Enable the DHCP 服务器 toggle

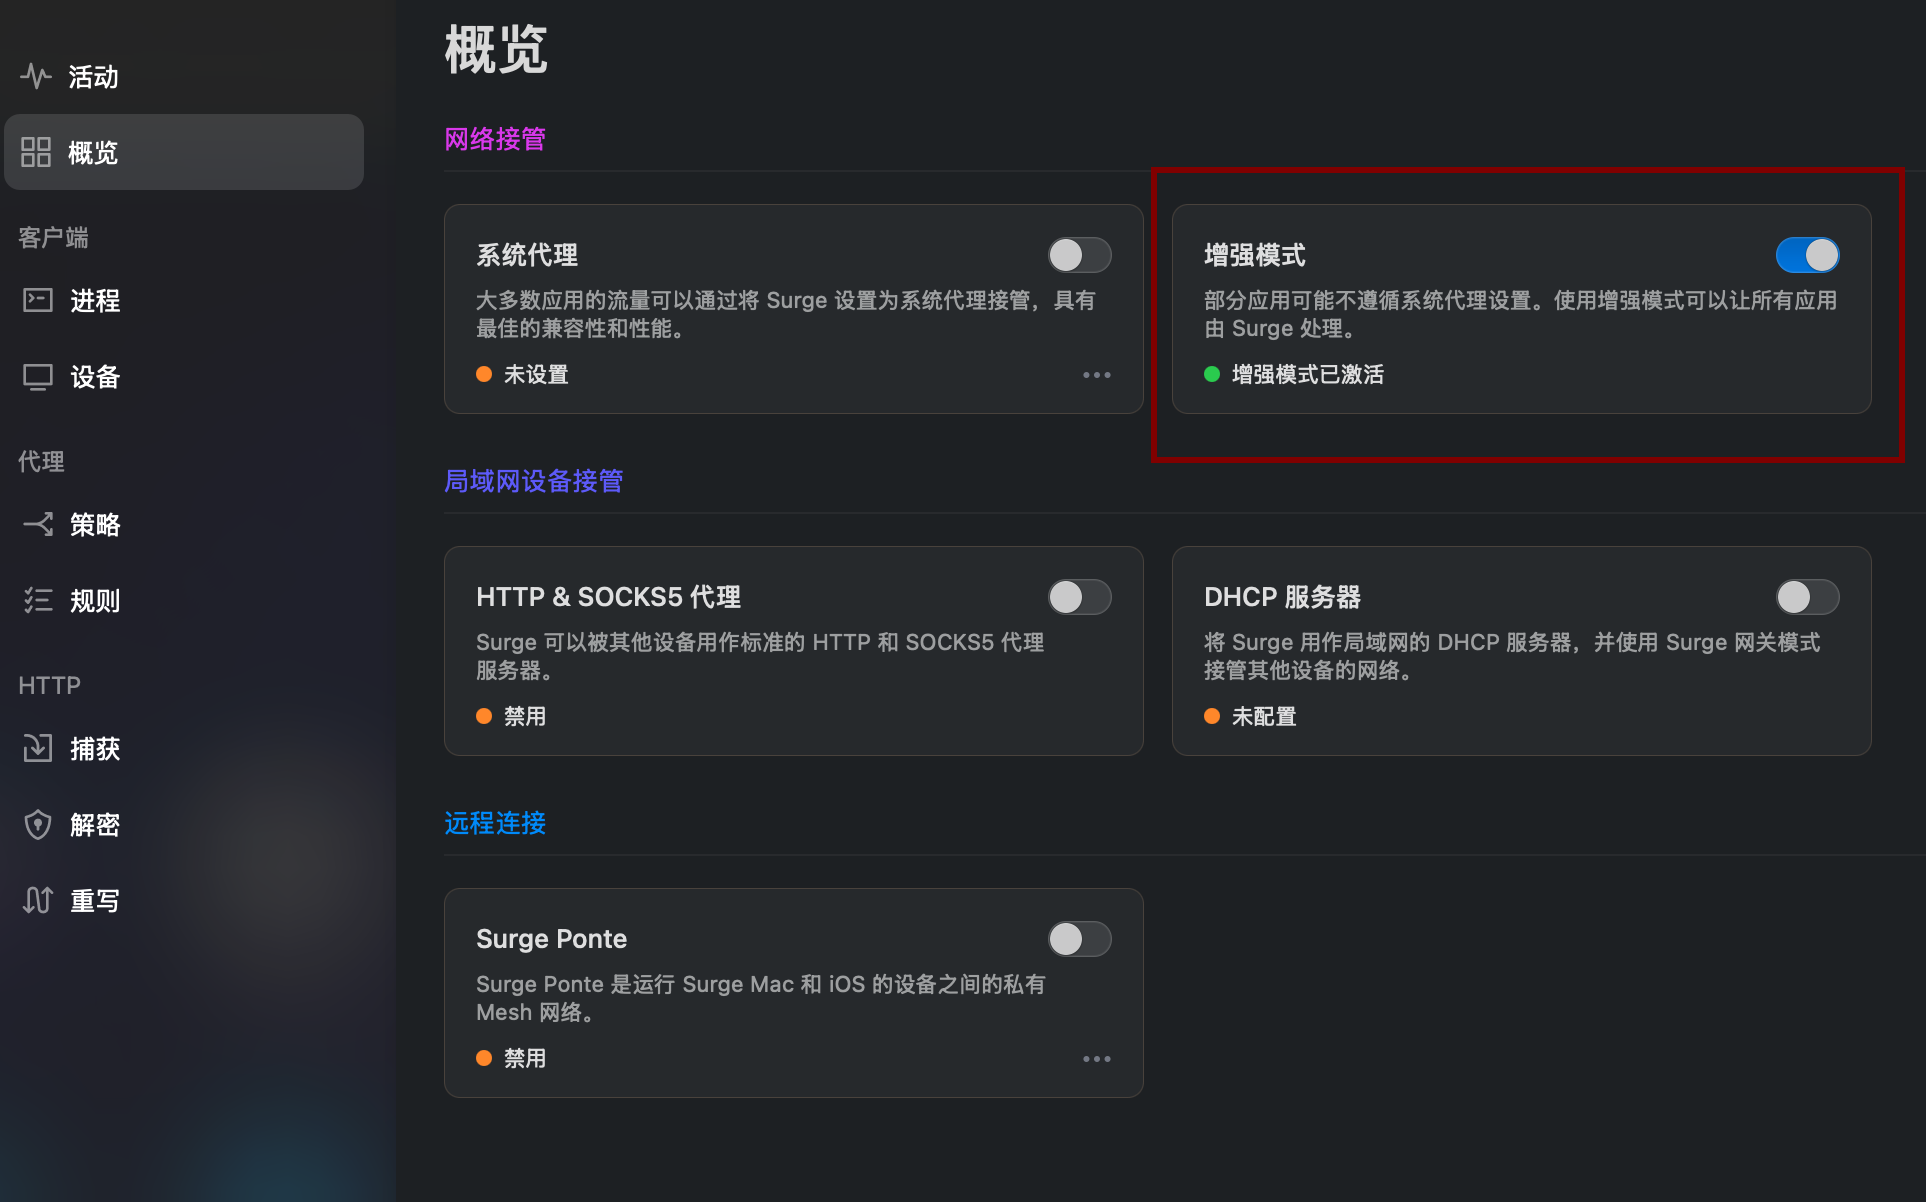(x=1806, y=597)
